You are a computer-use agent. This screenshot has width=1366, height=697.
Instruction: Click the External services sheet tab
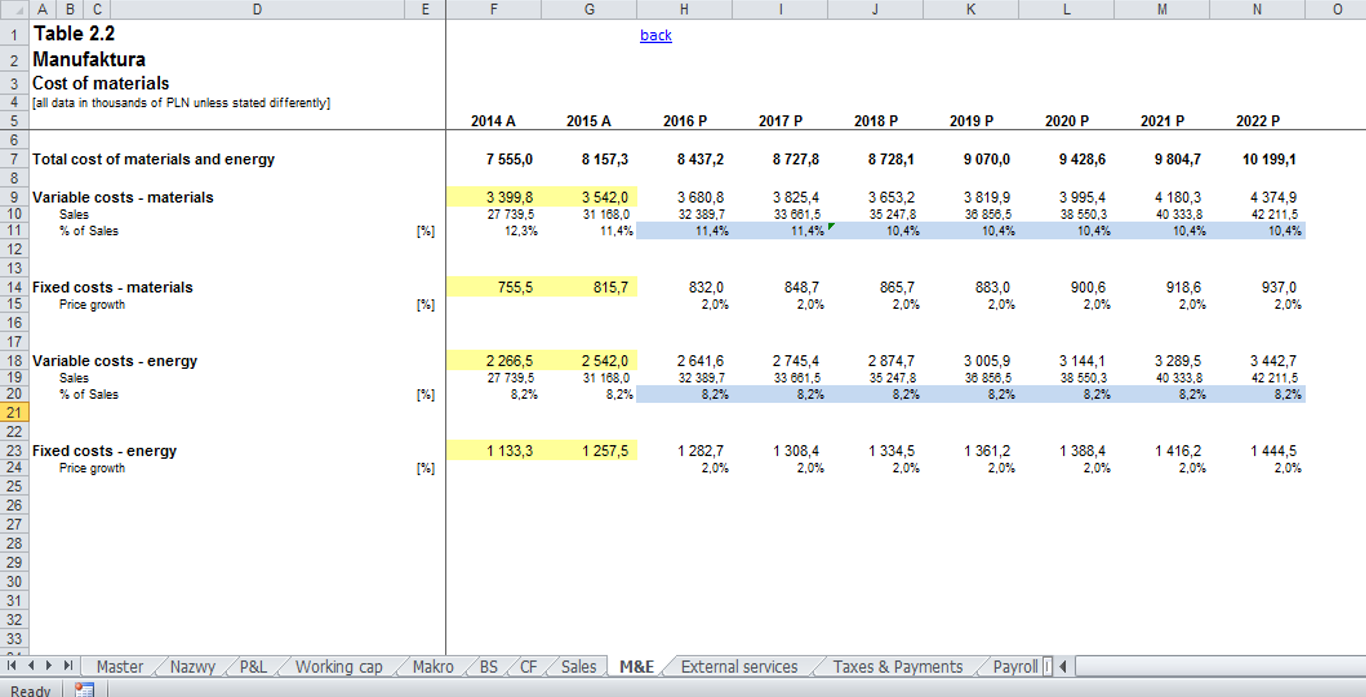click(x=739, y=666)
